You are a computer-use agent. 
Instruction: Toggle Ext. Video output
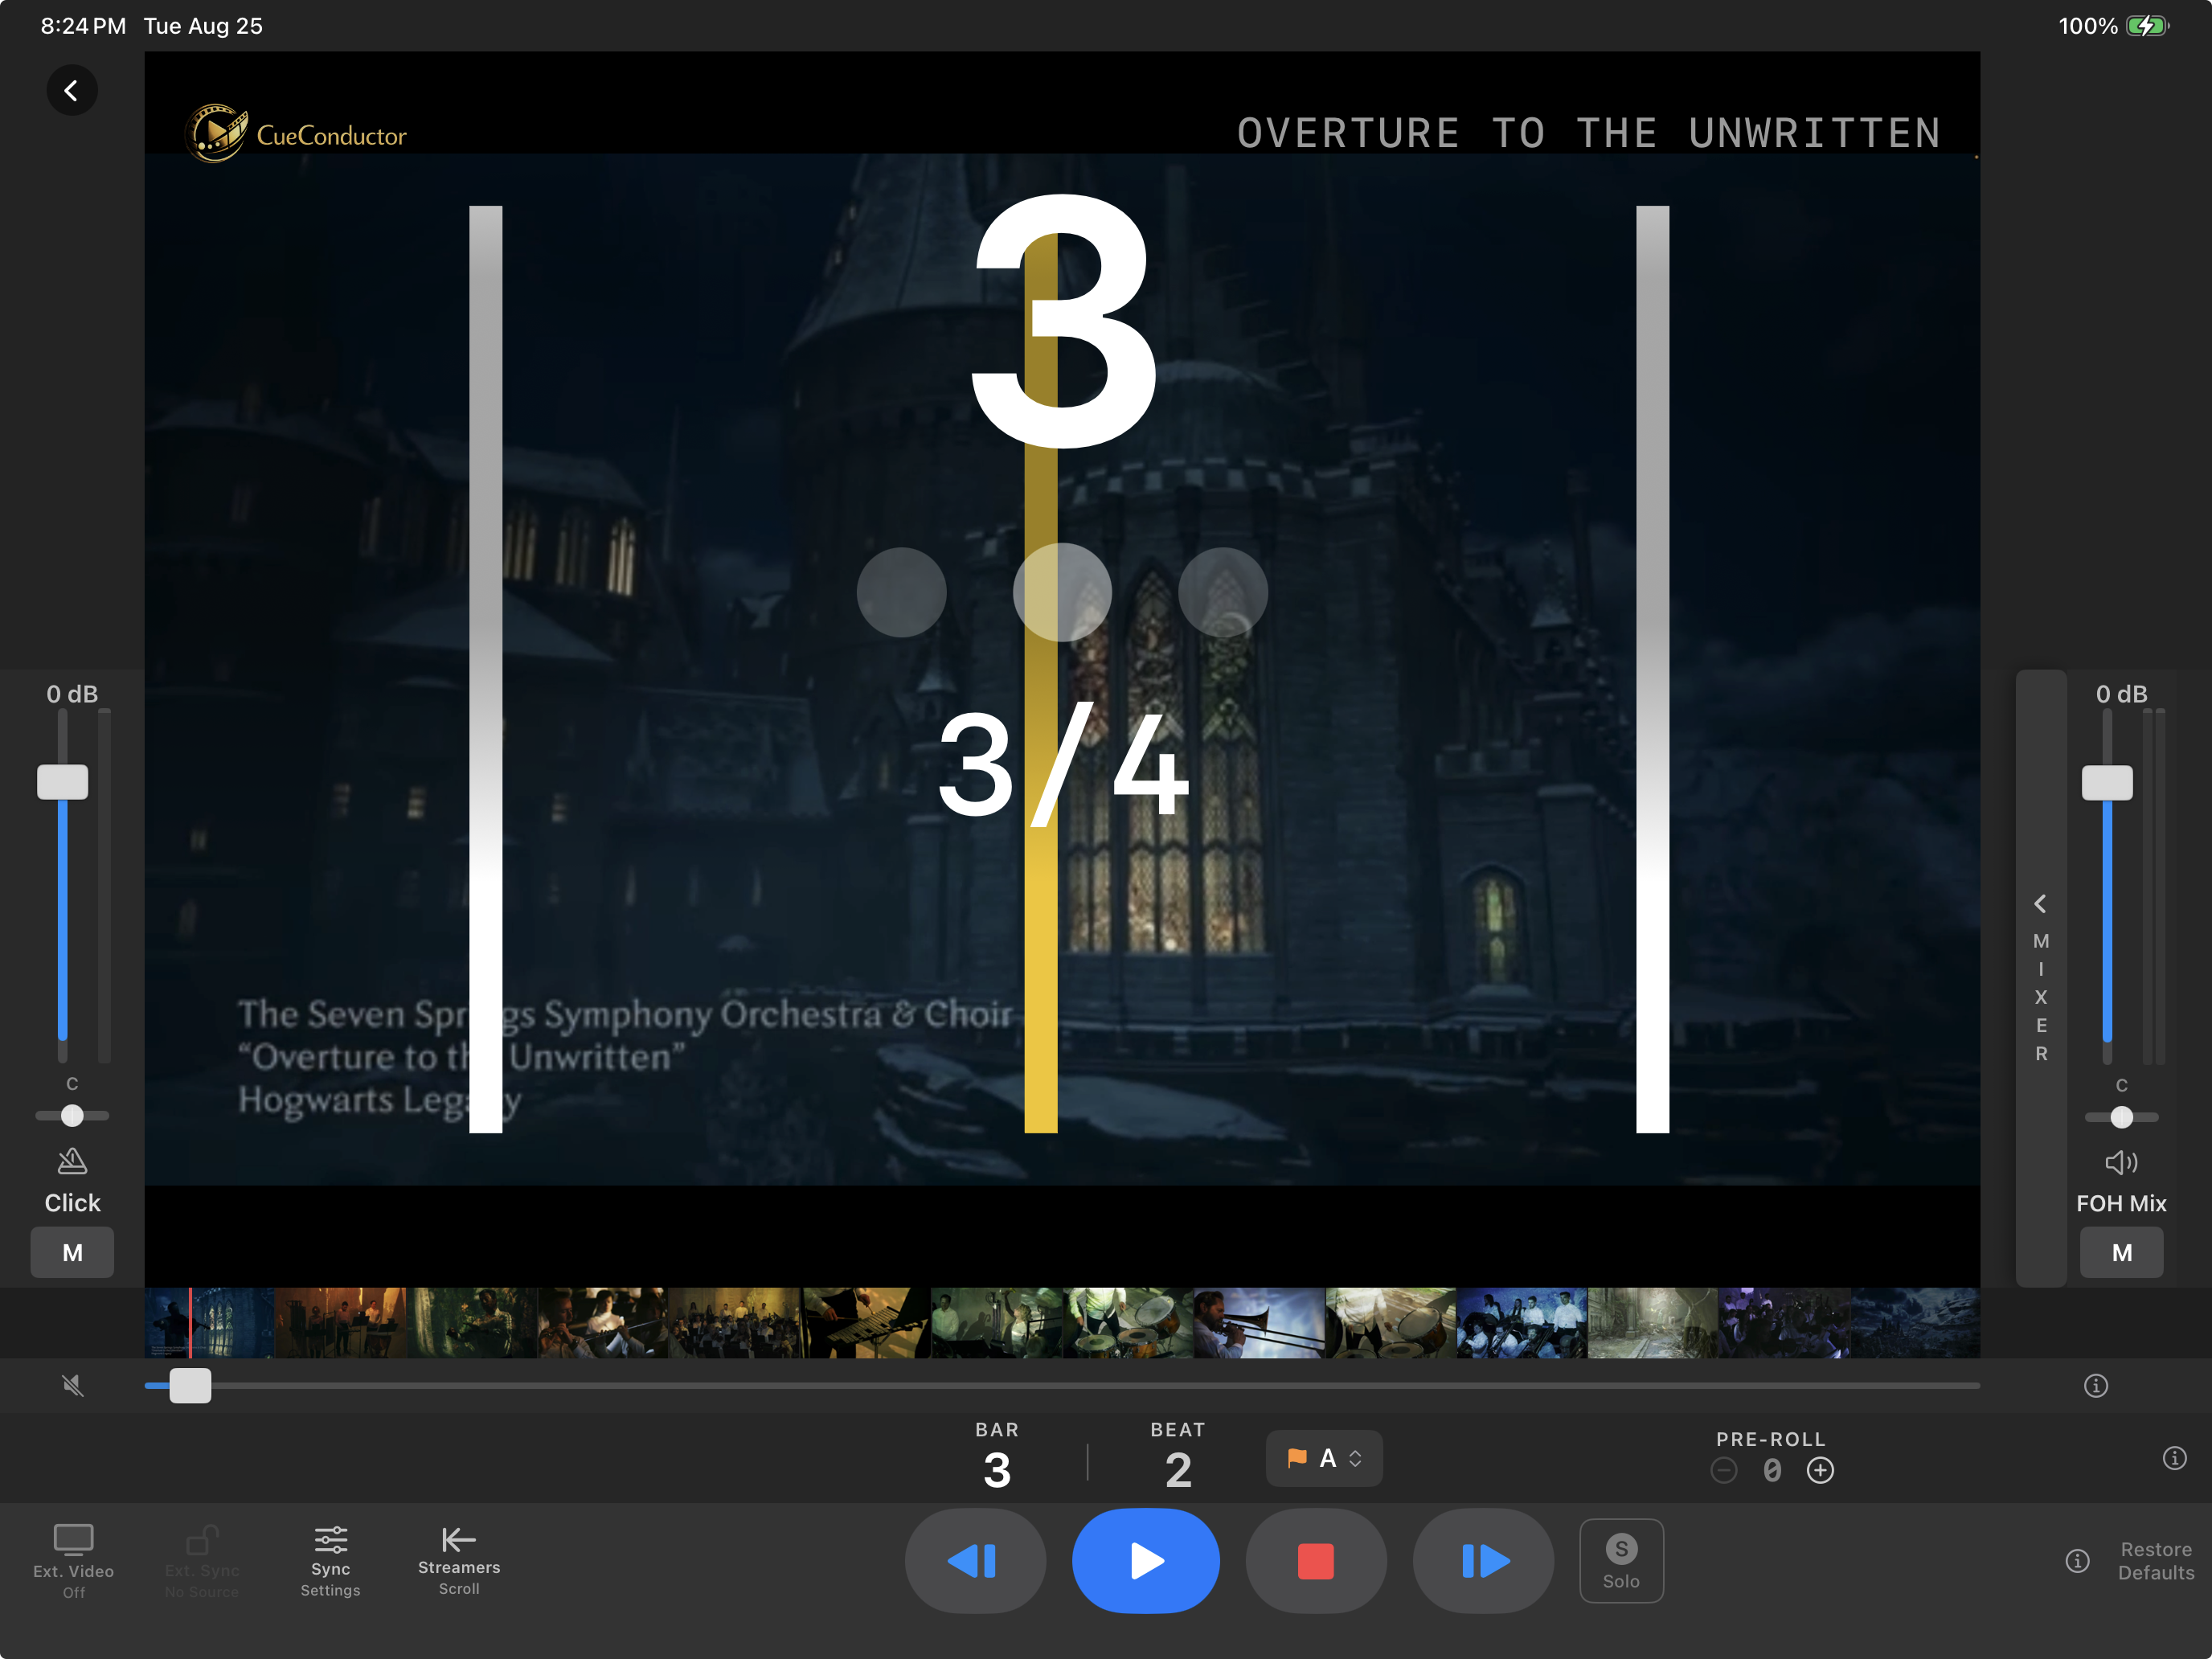tap(73, 1560)
